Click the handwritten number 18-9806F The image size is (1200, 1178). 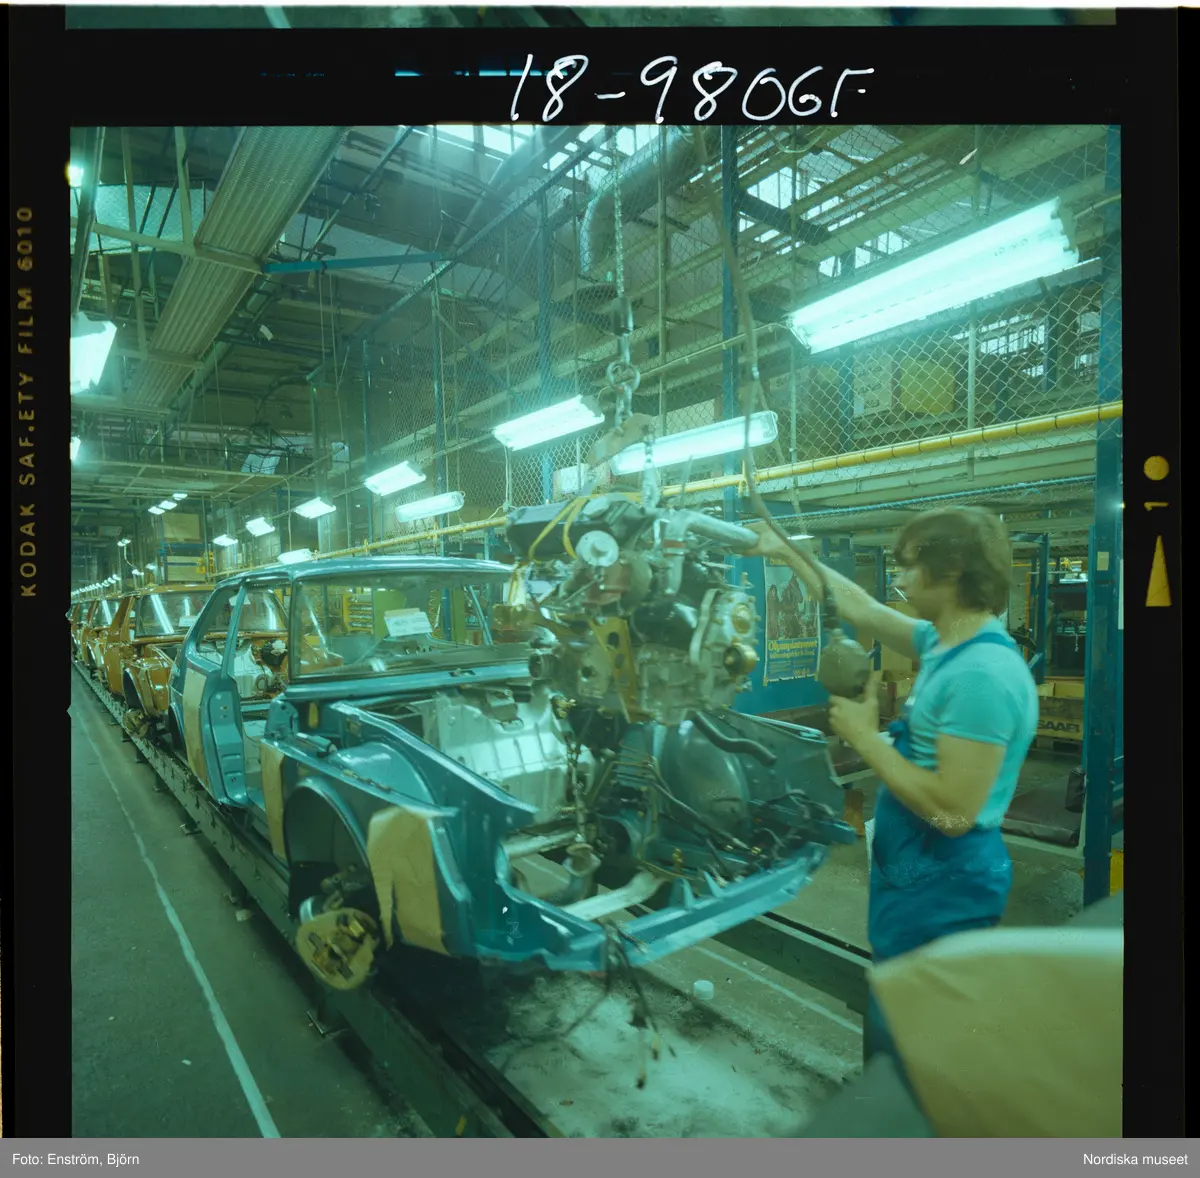click(x=690, y=88)
